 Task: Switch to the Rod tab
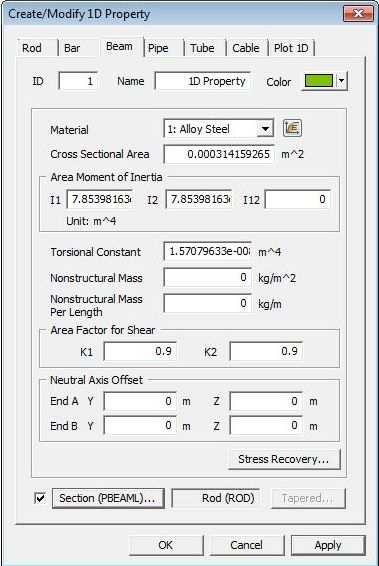pos(32,48)
